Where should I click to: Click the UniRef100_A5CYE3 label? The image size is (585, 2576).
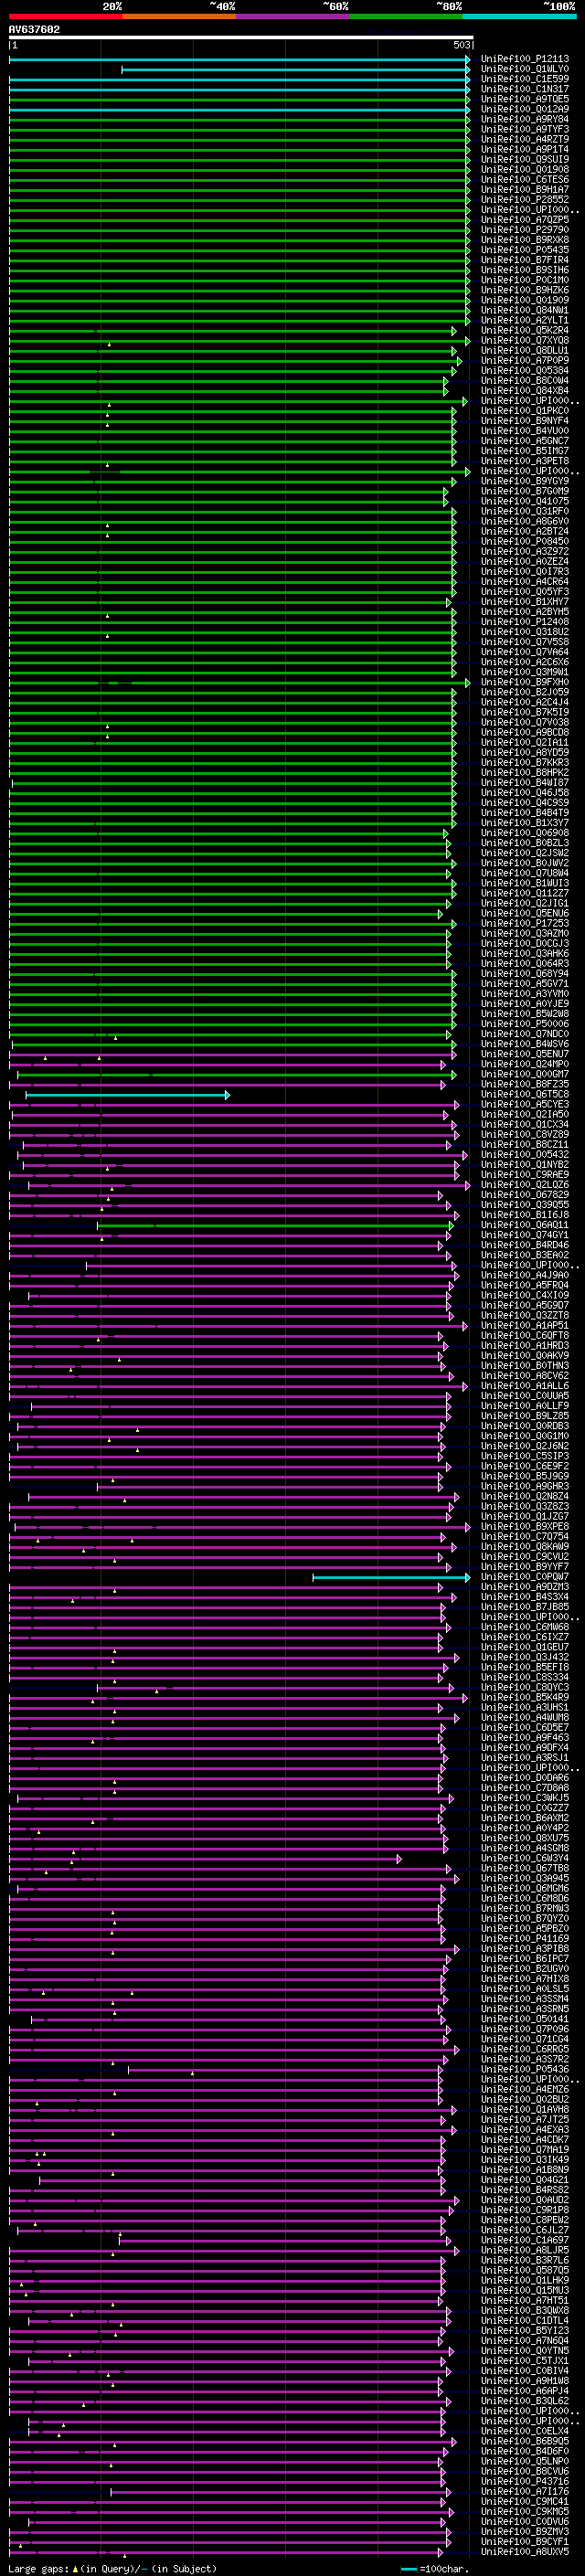[524, 1104]
